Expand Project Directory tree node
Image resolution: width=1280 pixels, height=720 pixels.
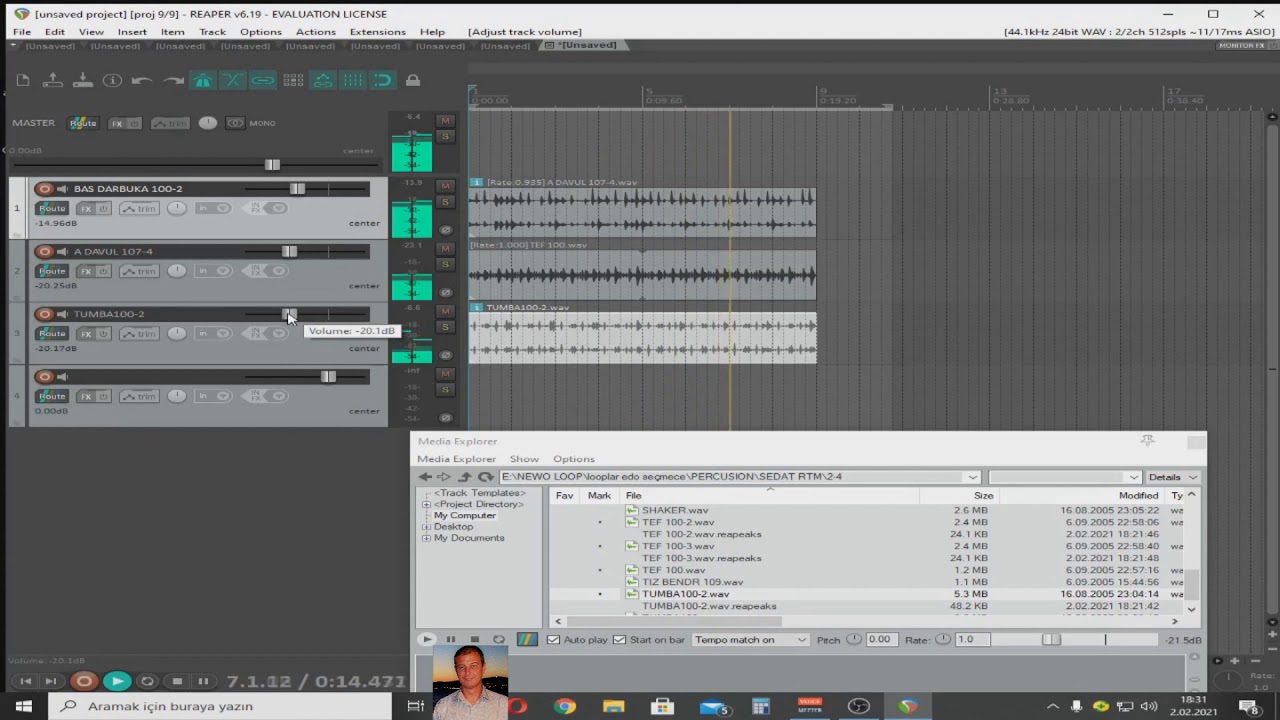tap(427, 505)
